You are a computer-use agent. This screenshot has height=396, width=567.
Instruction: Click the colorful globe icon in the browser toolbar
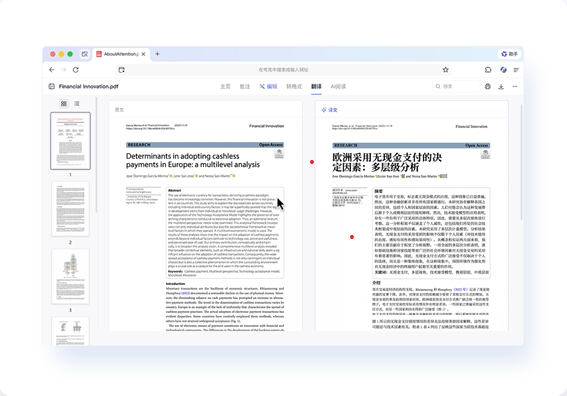(503, 70)
